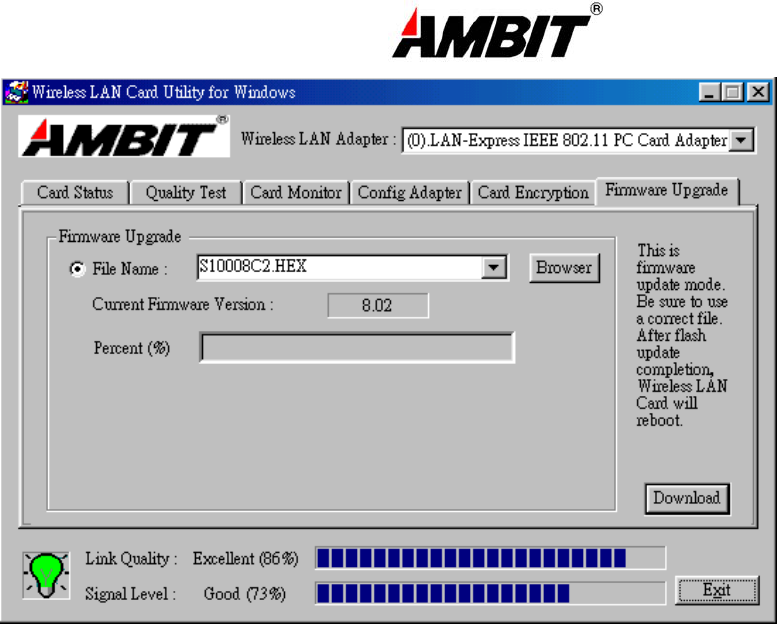This screenshot has width=777, height=624.
Task: Click the Link Quality level bar
Action: pos(490,558)
